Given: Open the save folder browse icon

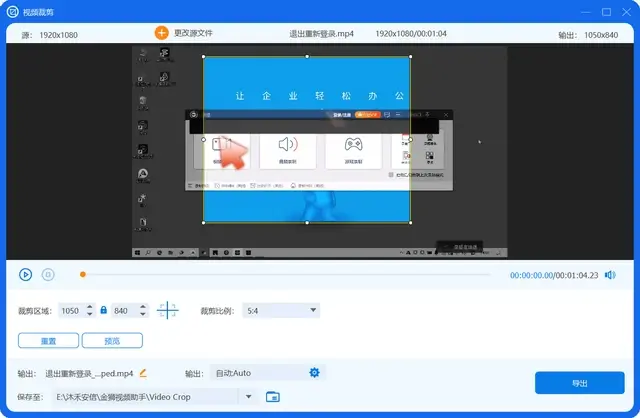Looking at the screenshot, I should point(273,396).
